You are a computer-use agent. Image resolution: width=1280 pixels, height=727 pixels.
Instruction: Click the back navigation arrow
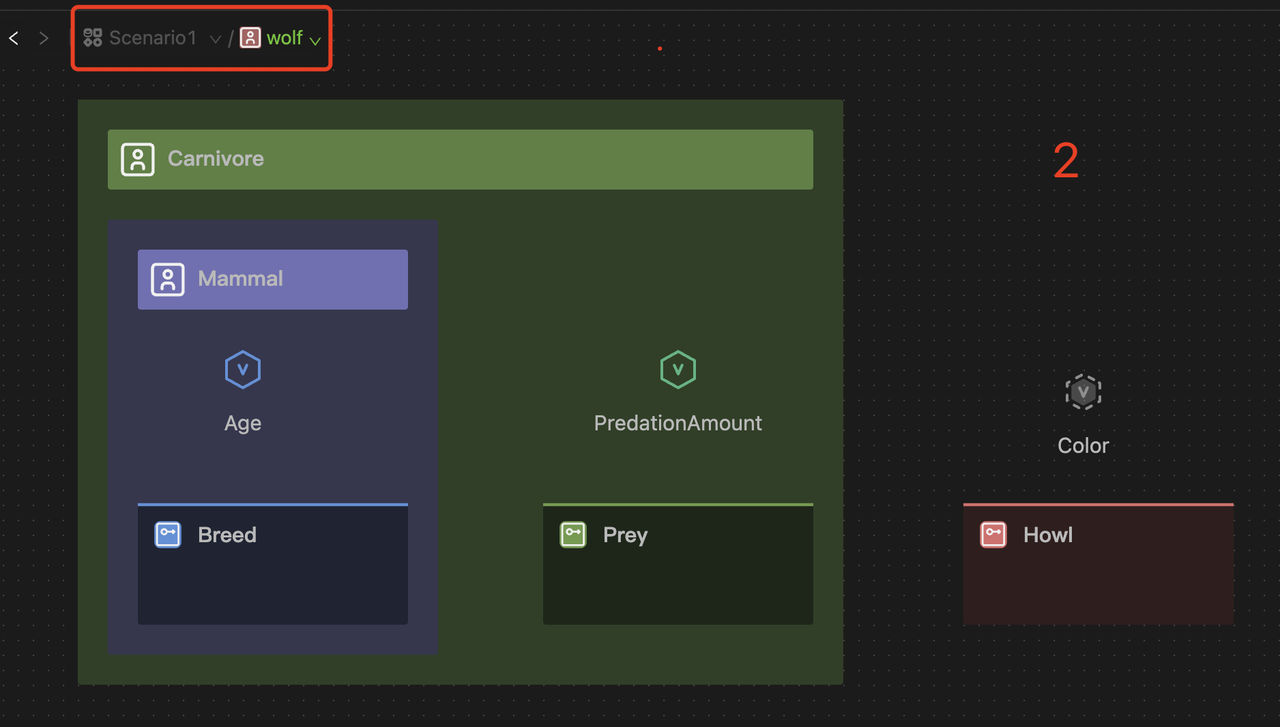14,38
